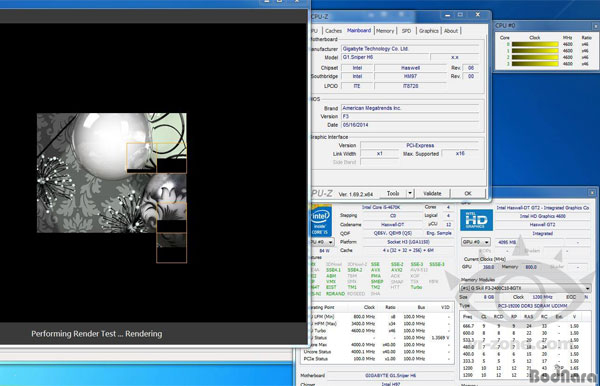Click the Validate button in CPU-Z
The width and height of the screenshot is (600, 386).
coord(432,194)
